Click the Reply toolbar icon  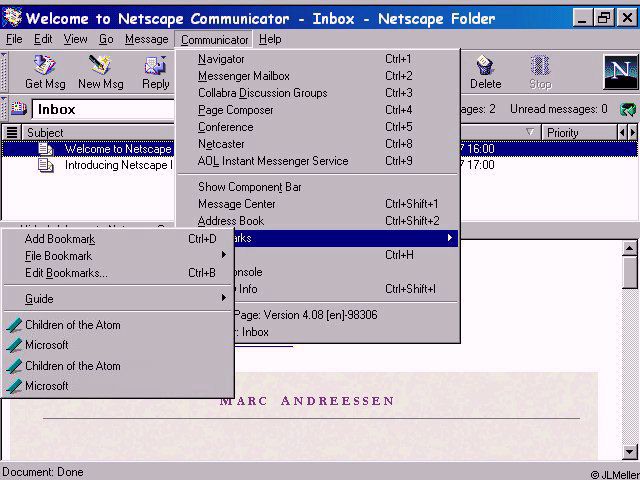pyautogui.click(x=155, y=65)
